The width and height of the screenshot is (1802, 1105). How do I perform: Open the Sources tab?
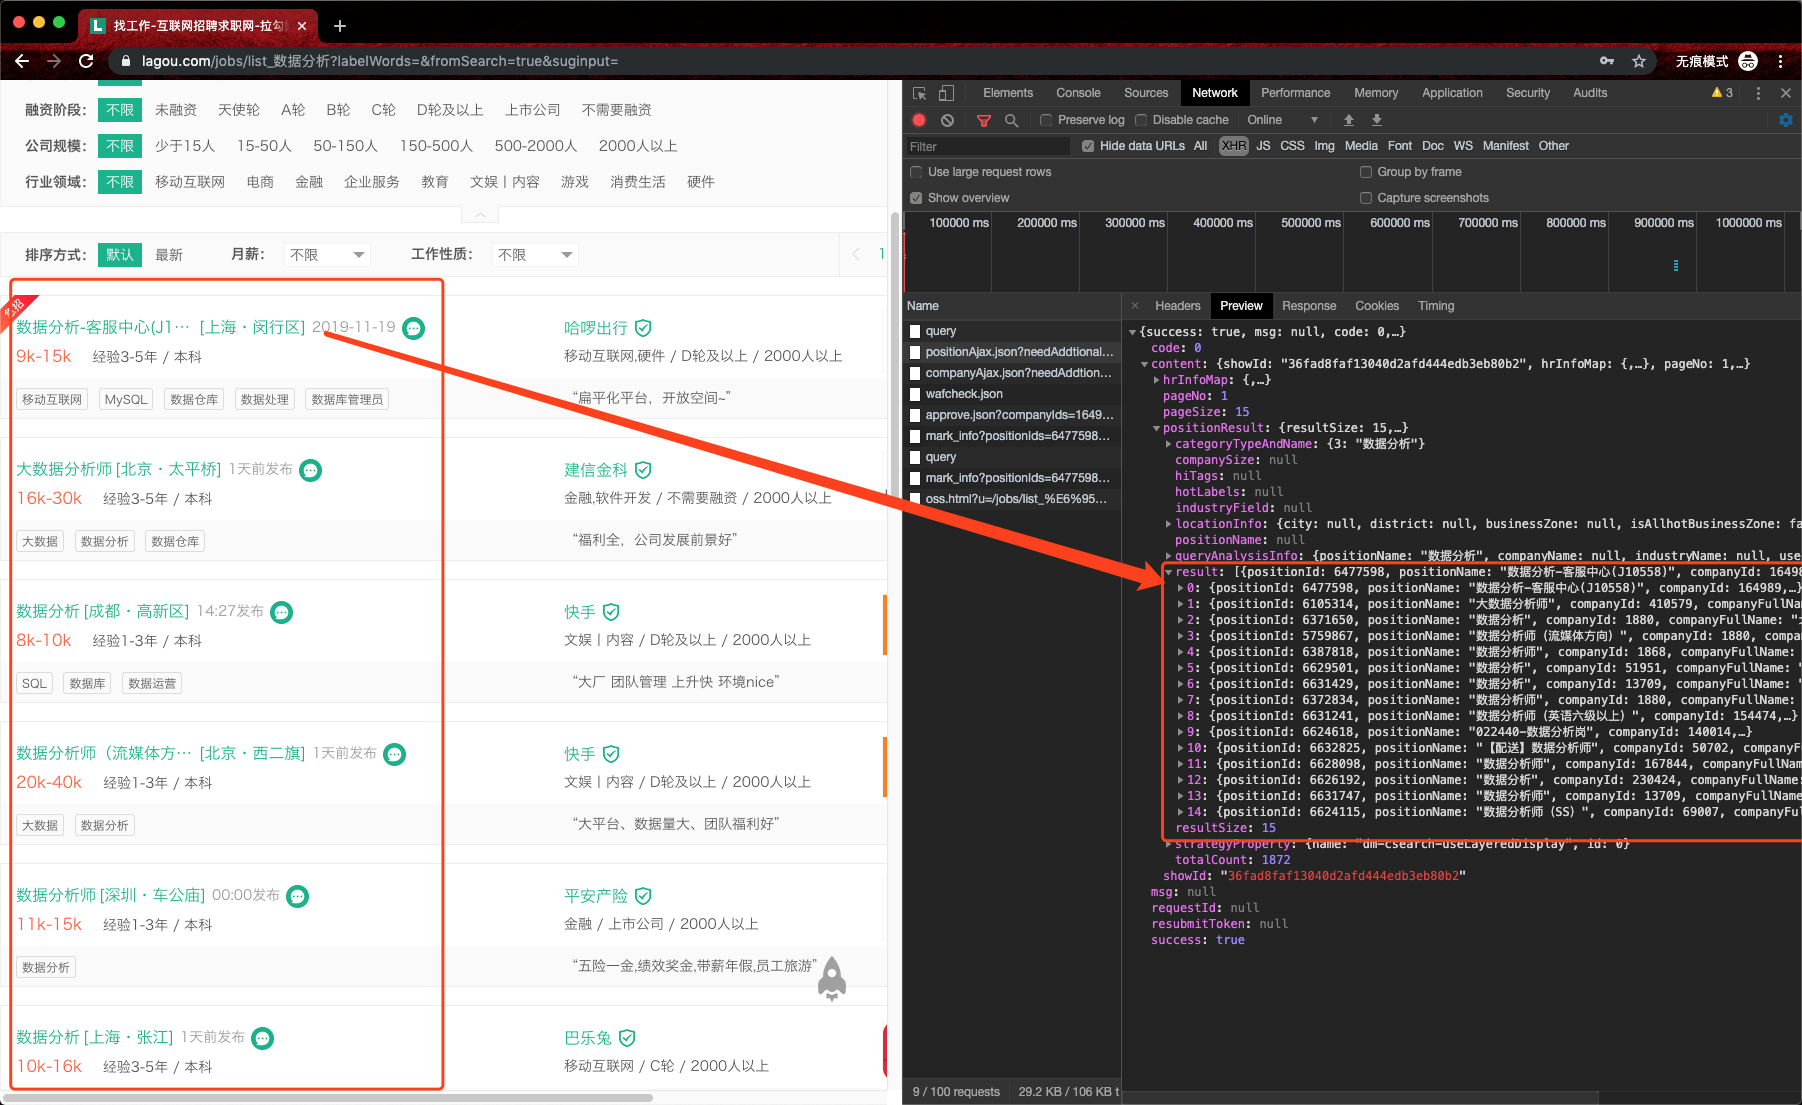1146,93
